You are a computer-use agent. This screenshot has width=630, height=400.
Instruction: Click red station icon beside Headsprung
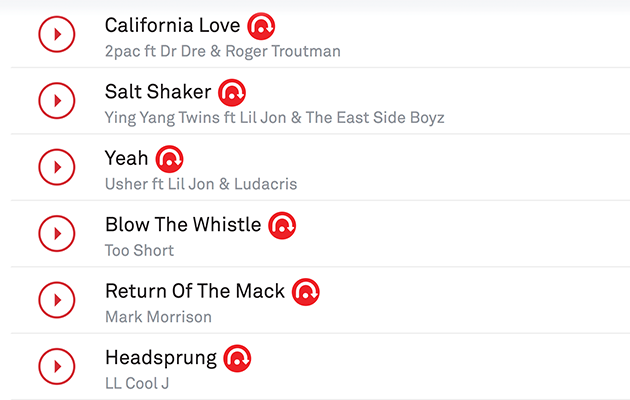(237, 358)
